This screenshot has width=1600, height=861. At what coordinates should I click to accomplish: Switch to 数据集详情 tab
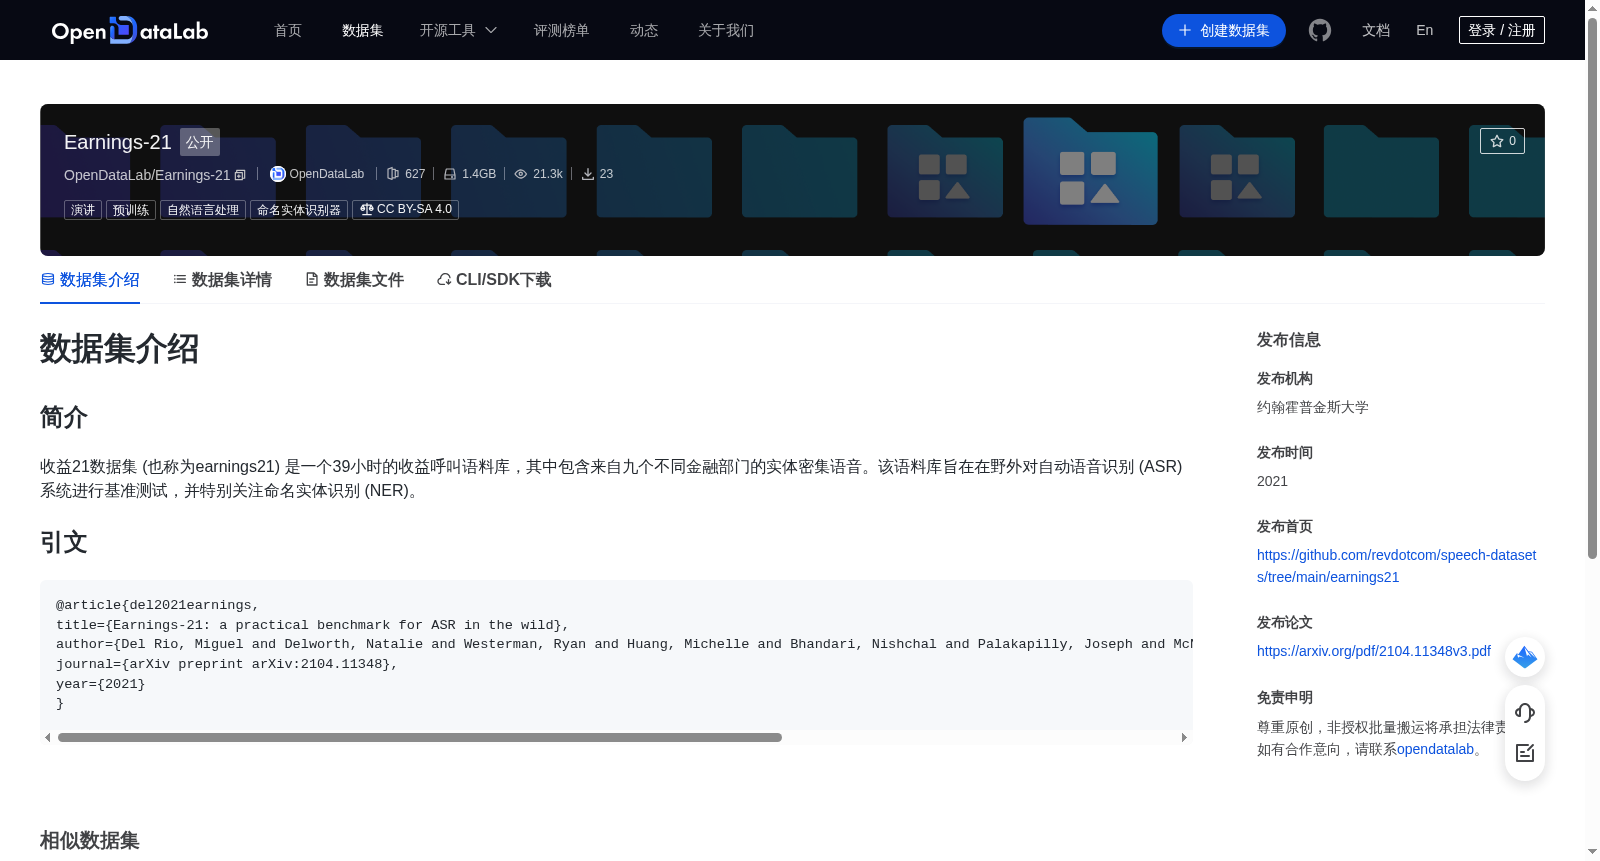click(222, 280)
